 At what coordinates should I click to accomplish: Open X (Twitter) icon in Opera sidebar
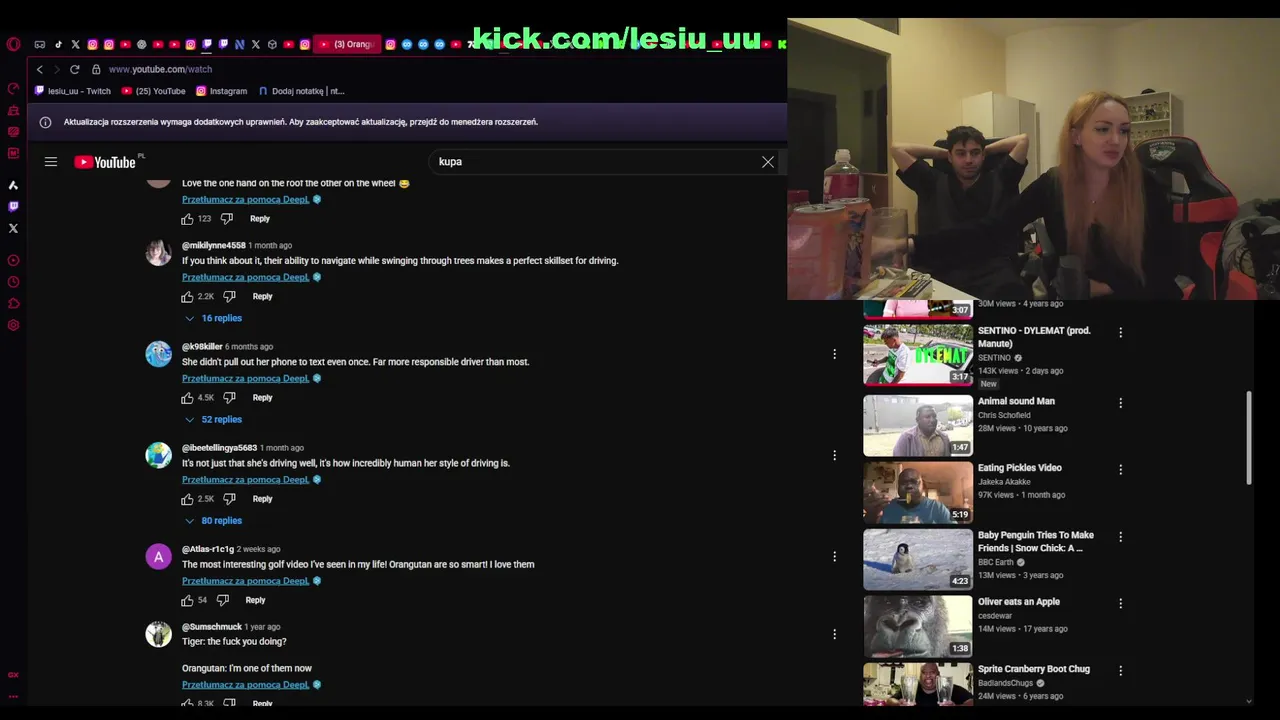(13, 229)
